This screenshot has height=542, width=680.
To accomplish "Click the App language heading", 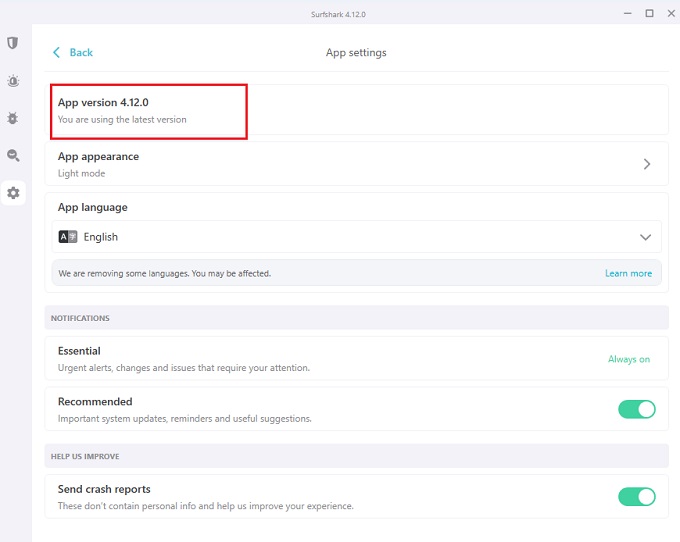I will click(x=93, y=207).
